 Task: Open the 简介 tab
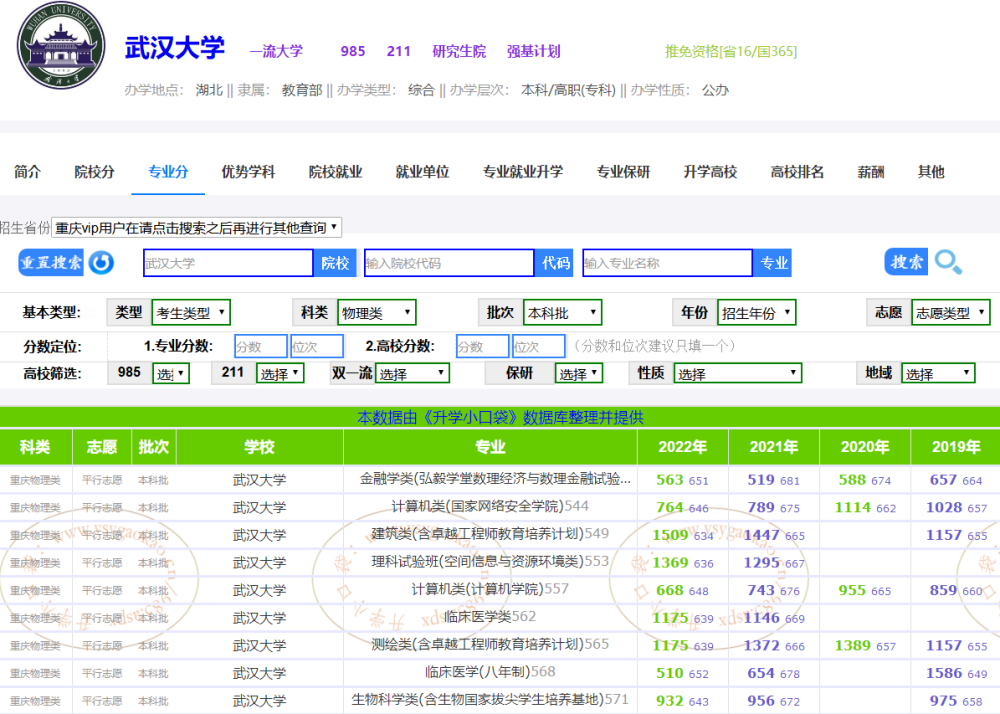click(x=27, y=171)
